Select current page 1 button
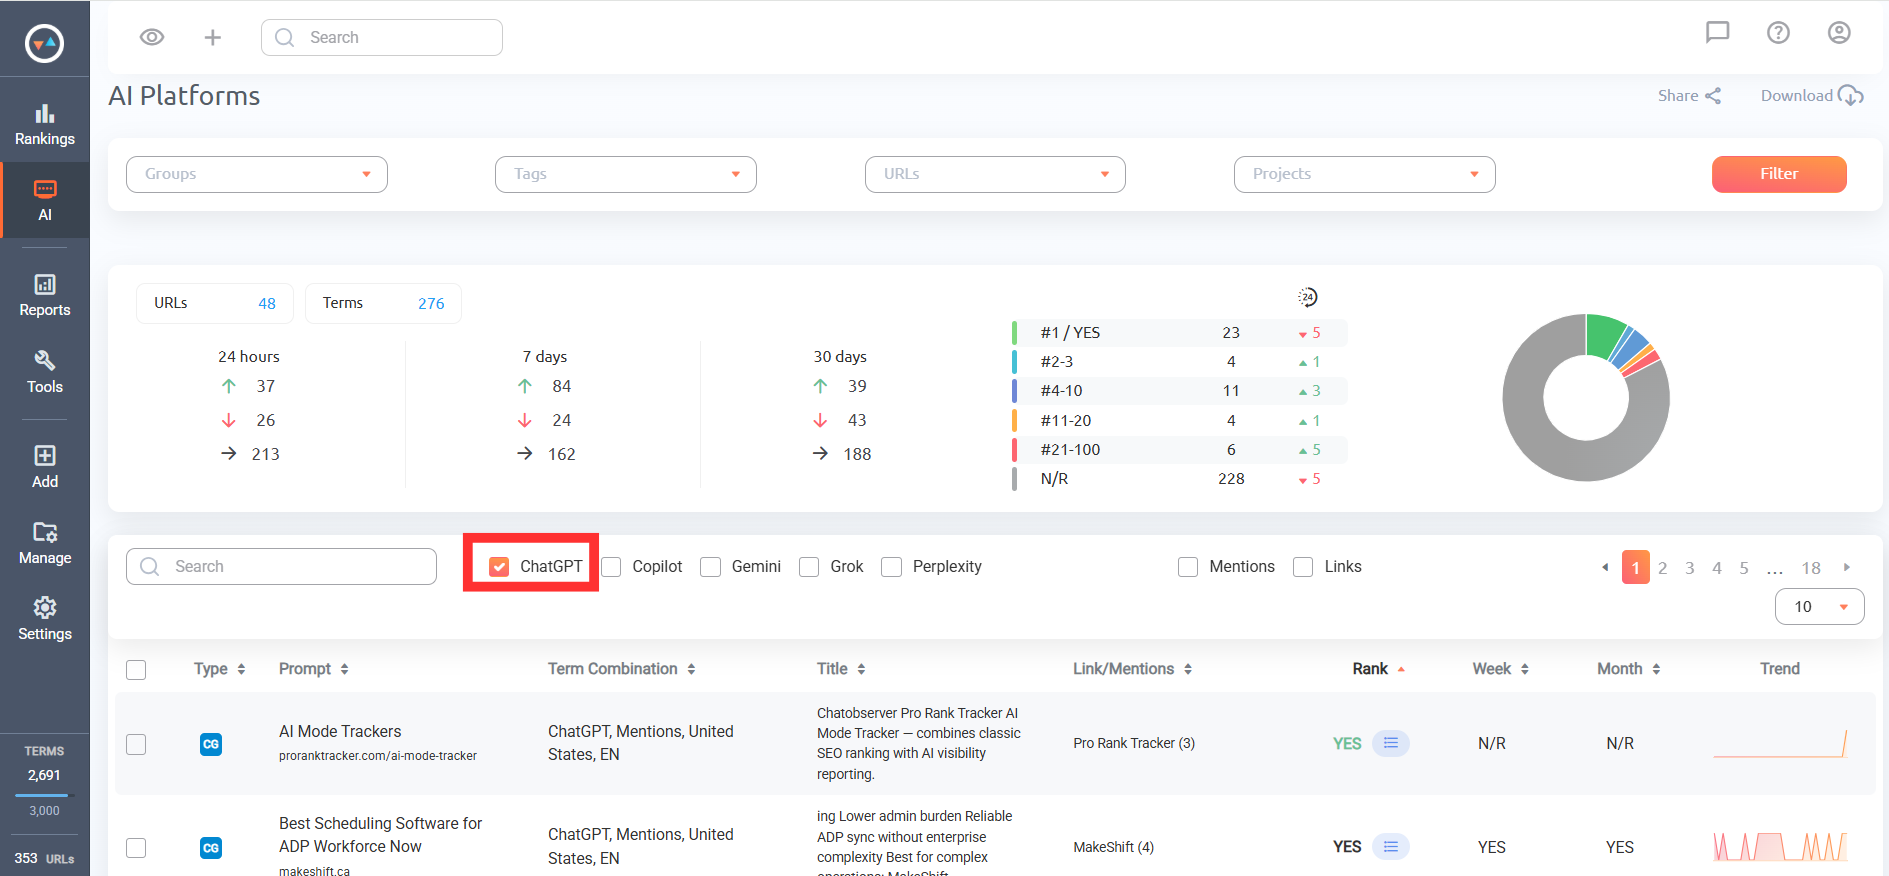This screenshot has height=876, width=1889. coord(1636,567)
